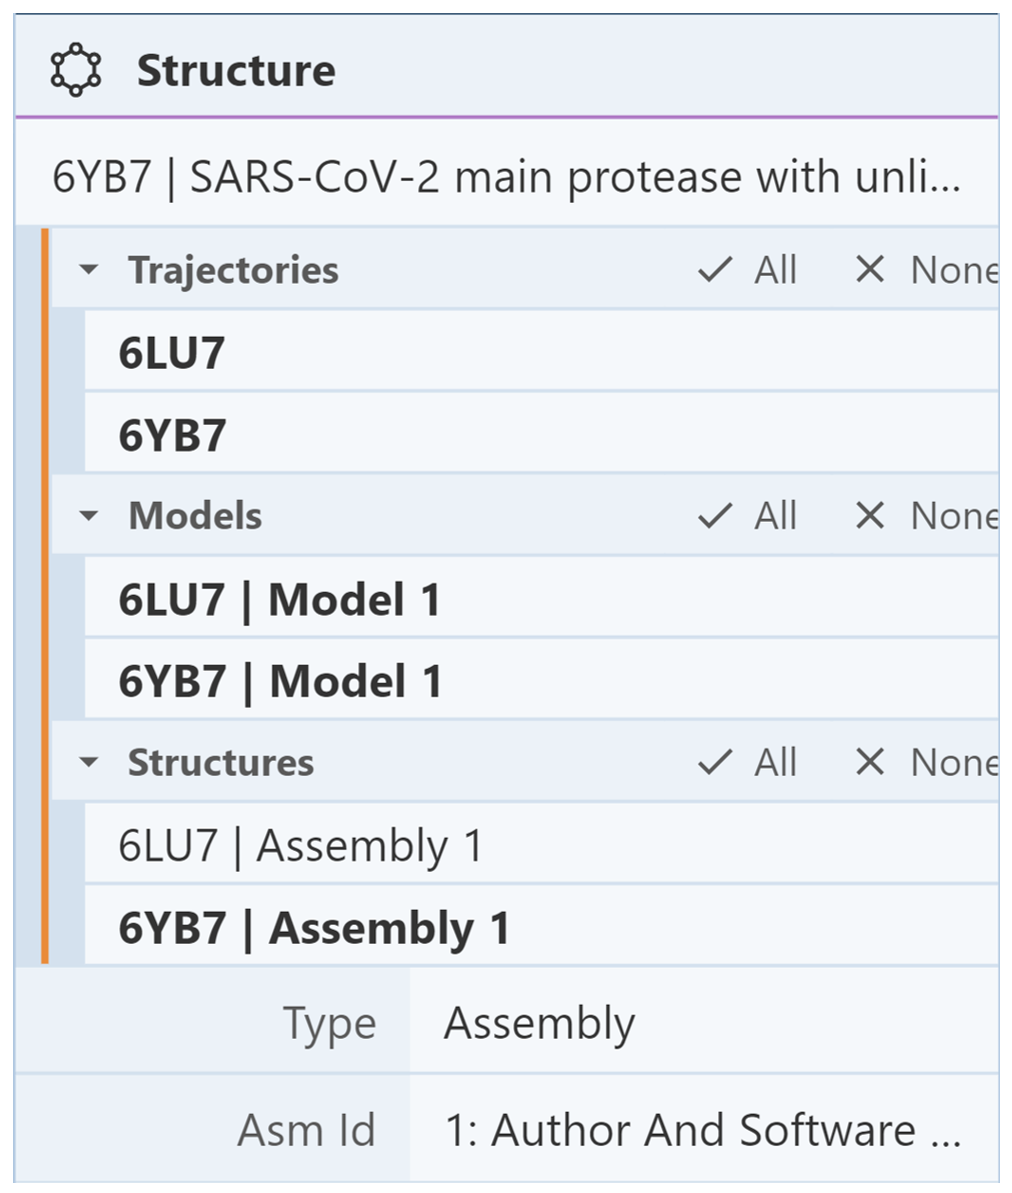
Task: Collapse the Trajectories section
Action: 89,270
